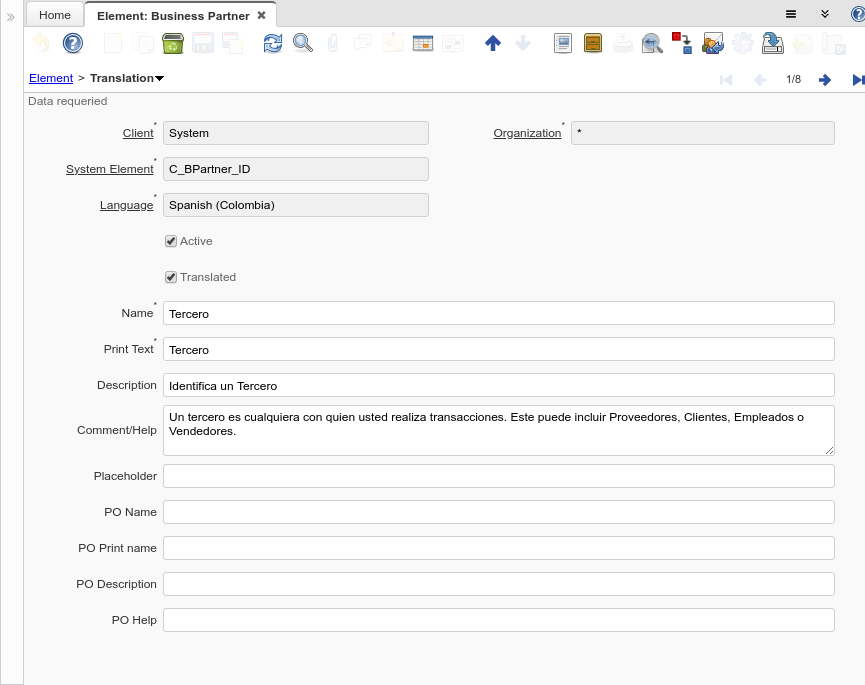Click the Placeholder input field

point(499,476)
